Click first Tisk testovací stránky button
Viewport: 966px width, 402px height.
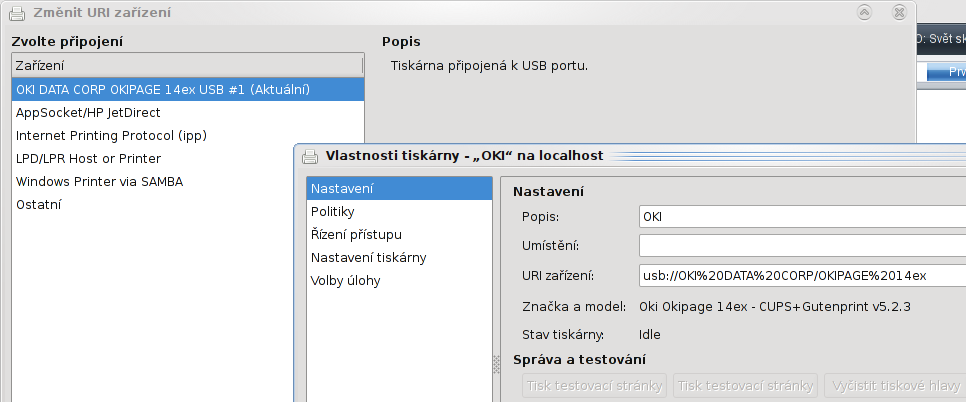595,386
